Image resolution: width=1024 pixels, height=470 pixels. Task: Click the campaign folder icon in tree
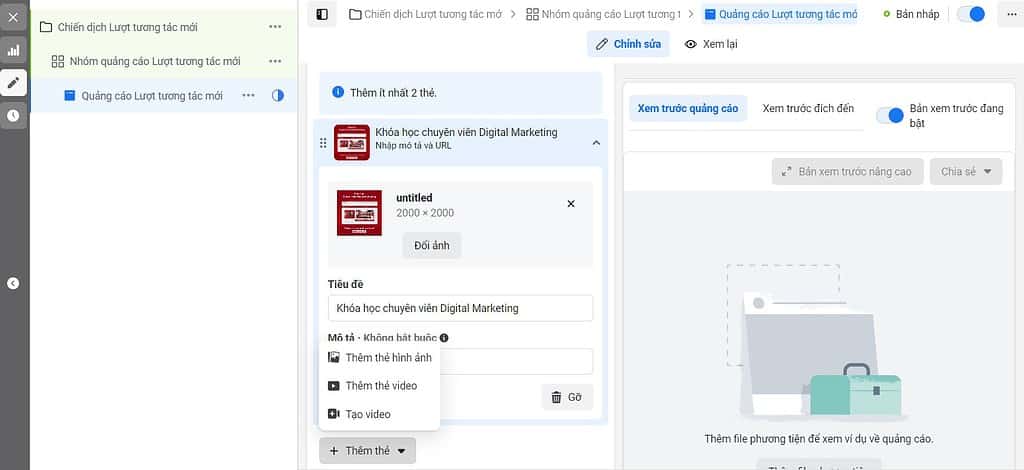[x=46, y=27]
